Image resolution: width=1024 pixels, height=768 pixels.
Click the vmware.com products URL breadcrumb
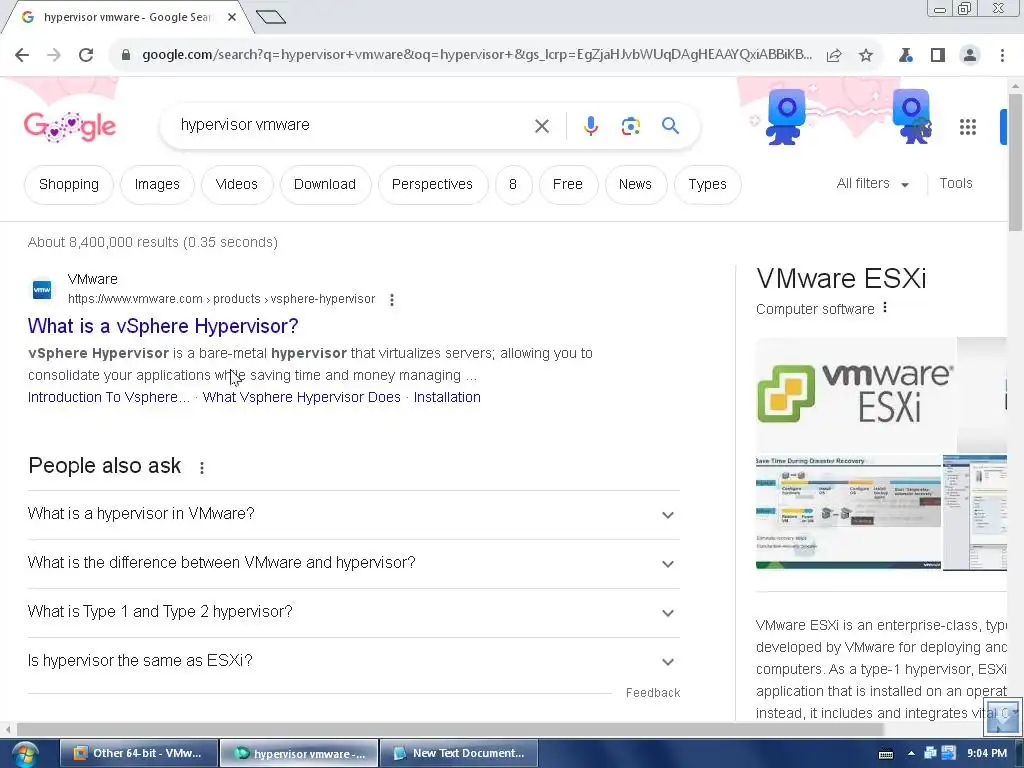tap(222, 299)
